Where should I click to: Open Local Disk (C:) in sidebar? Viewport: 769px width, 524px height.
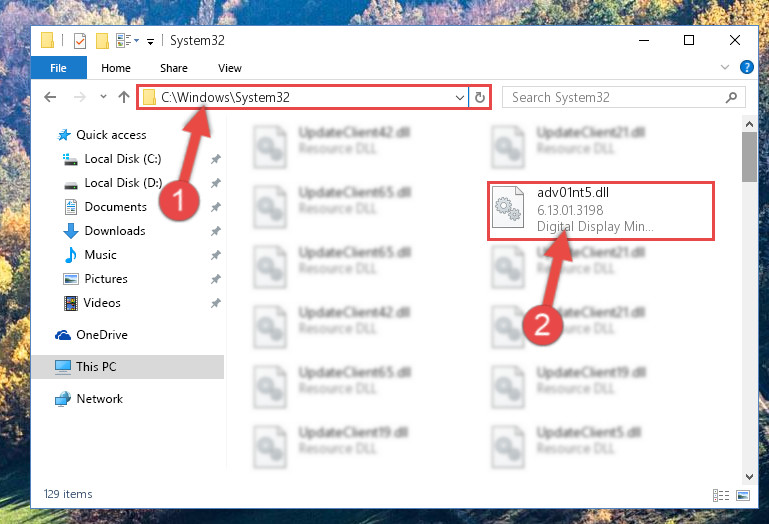coord(123,159)
